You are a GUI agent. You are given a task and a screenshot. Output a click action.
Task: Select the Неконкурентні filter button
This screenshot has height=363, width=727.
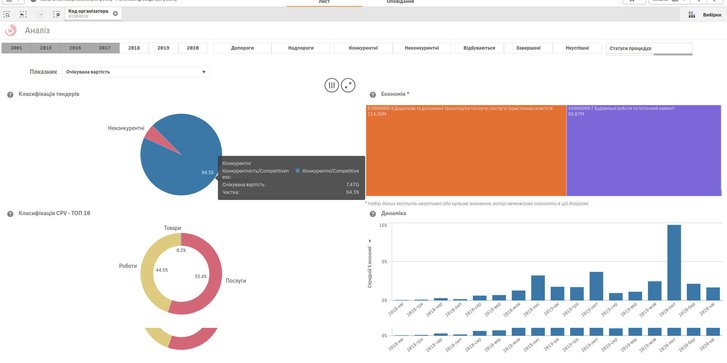point(421,48)
